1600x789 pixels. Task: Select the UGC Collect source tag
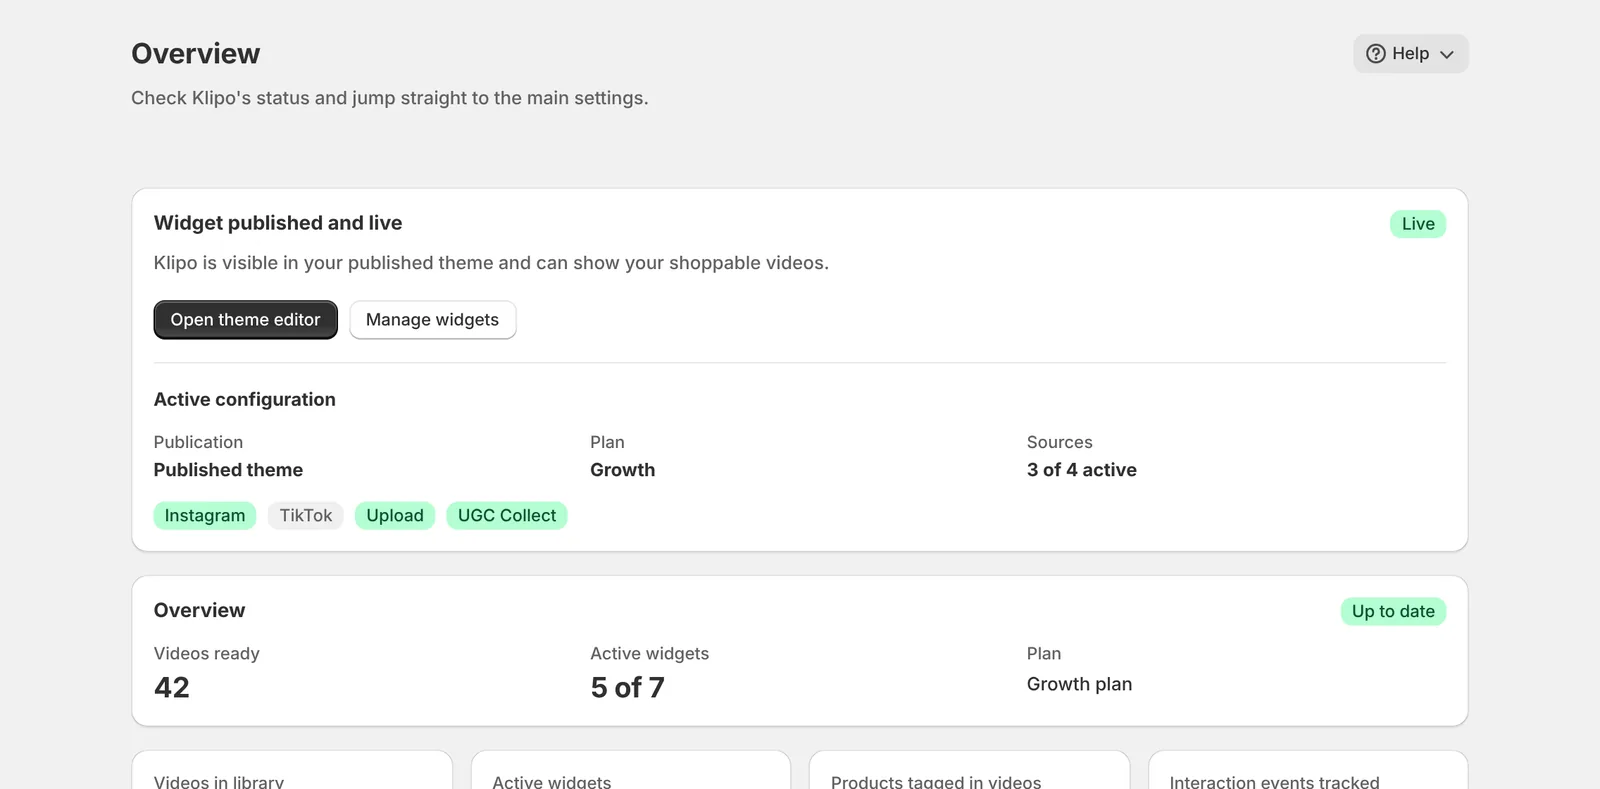click(x=507, y=516)
